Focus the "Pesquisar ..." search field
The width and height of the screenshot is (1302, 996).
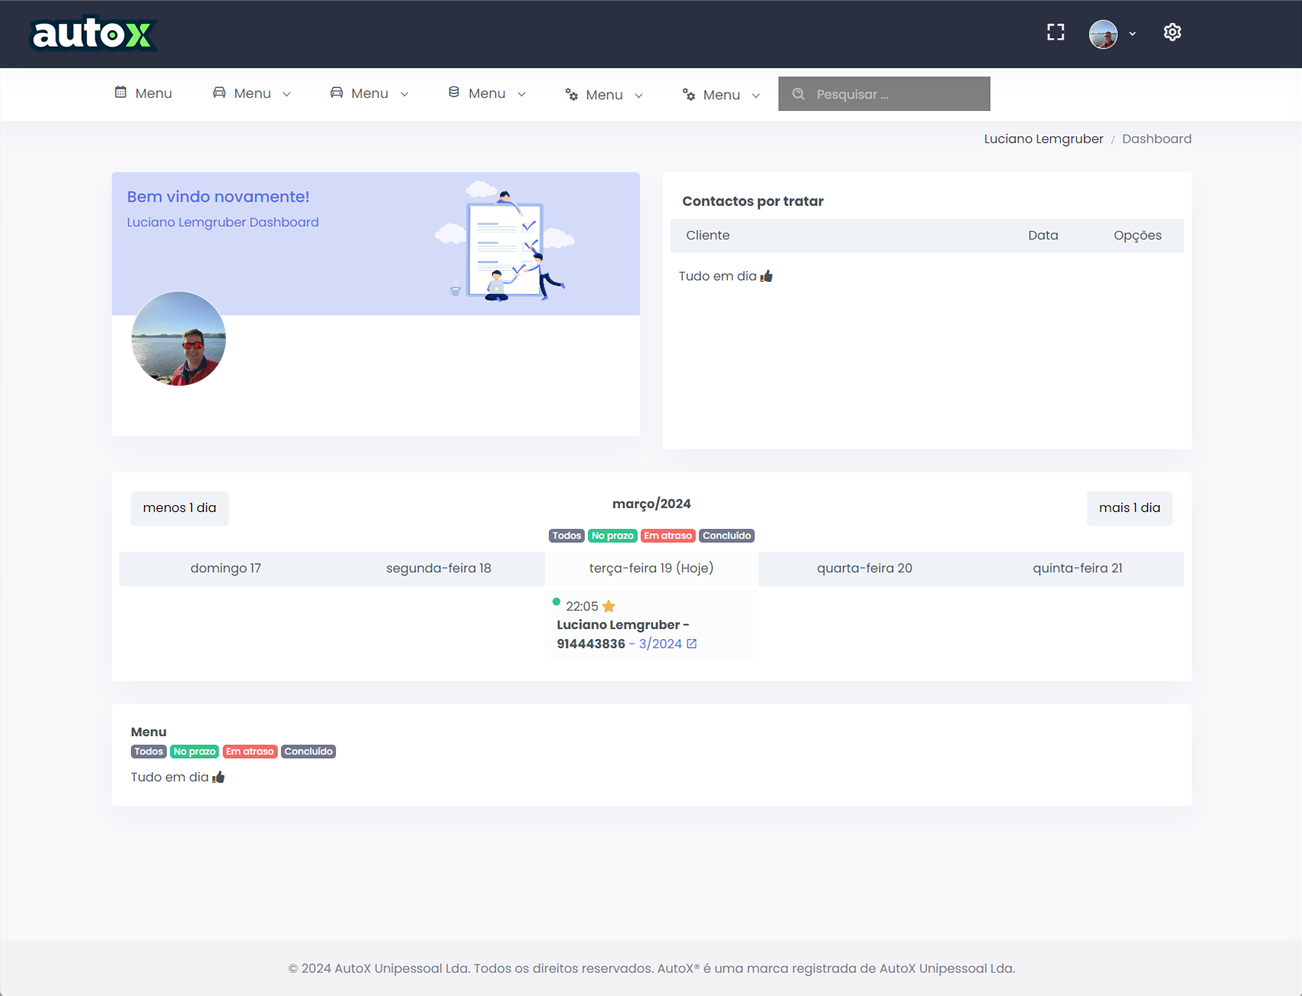pyautogui.click(x=896, y=94)
